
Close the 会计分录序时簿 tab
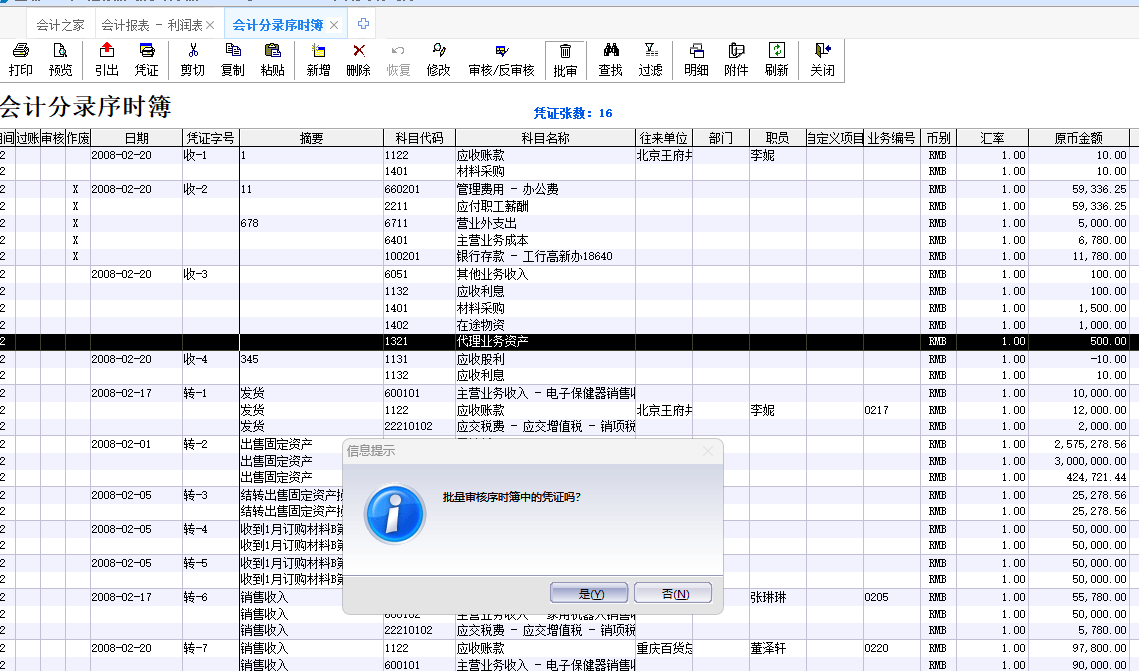(334, 24)
